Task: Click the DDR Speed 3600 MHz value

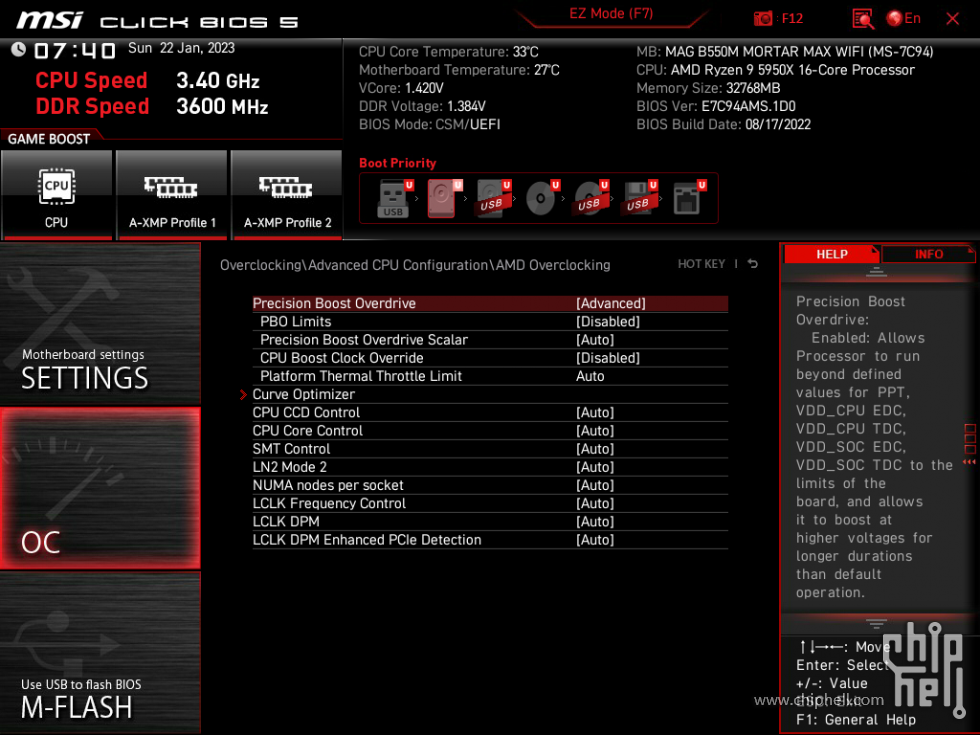Action: click(222, 106)
